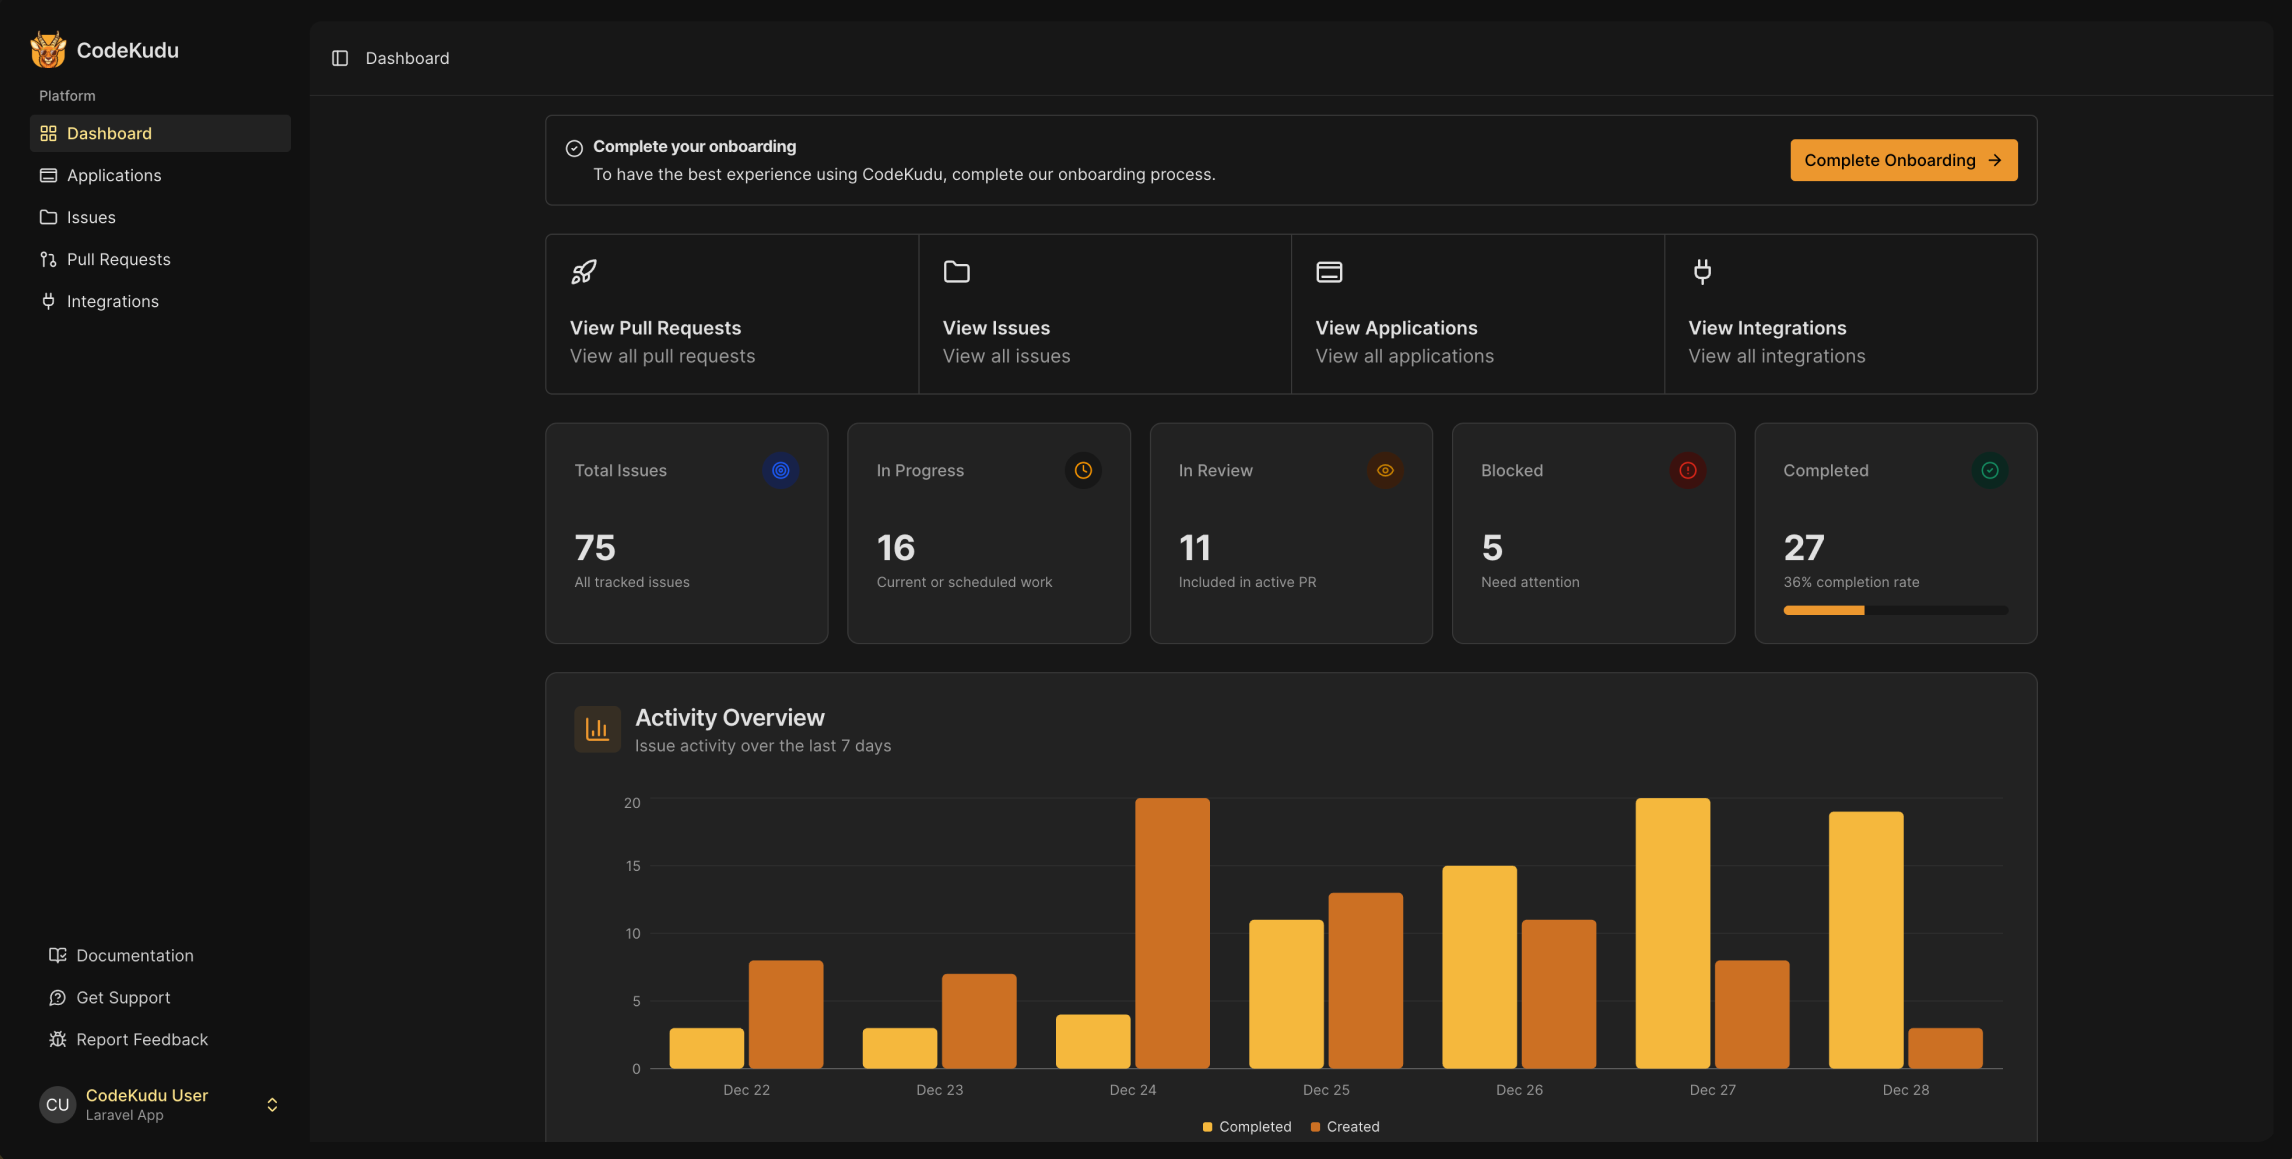Click the CodeKudu logo icon

point(48,50)
